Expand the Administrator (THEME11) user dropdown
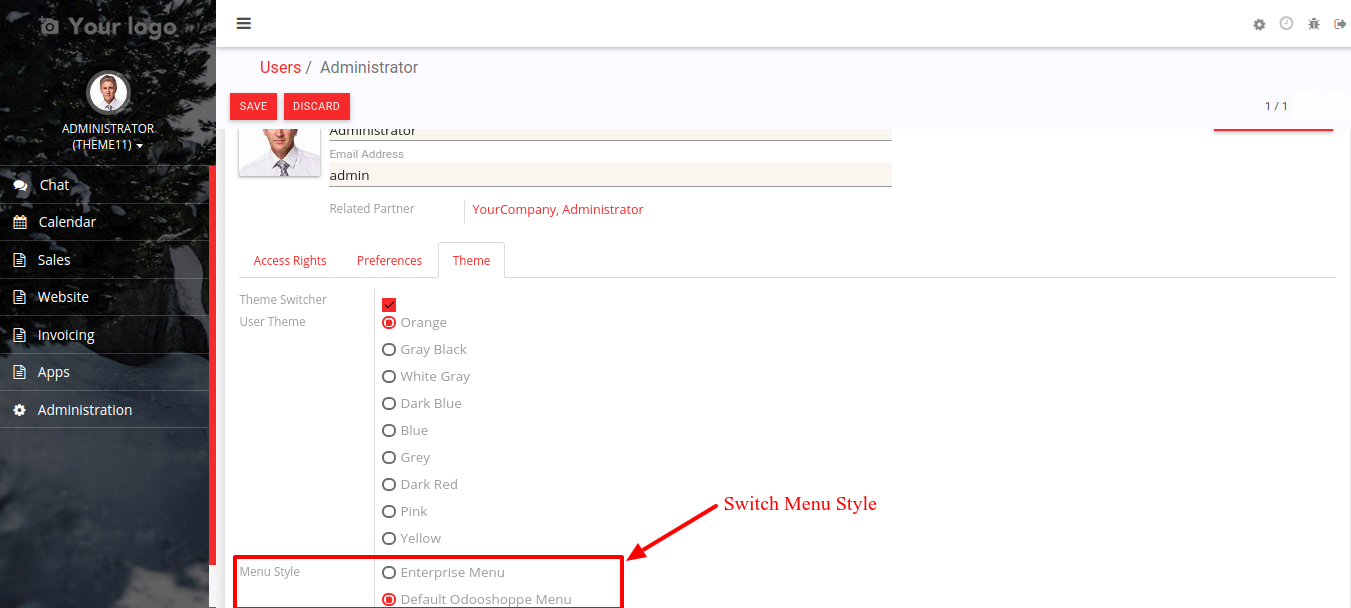Image resolution: width=1351 pixels, height=608 pixels. (x=108, y=137)
